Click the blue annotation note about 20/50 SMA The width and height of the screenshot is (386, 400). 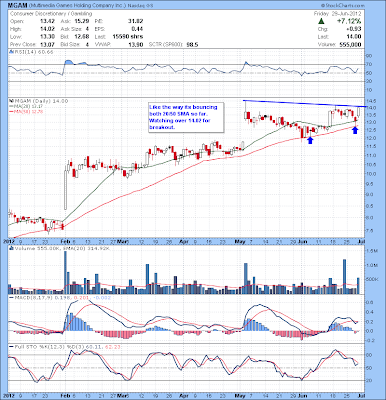click(186, 117)
